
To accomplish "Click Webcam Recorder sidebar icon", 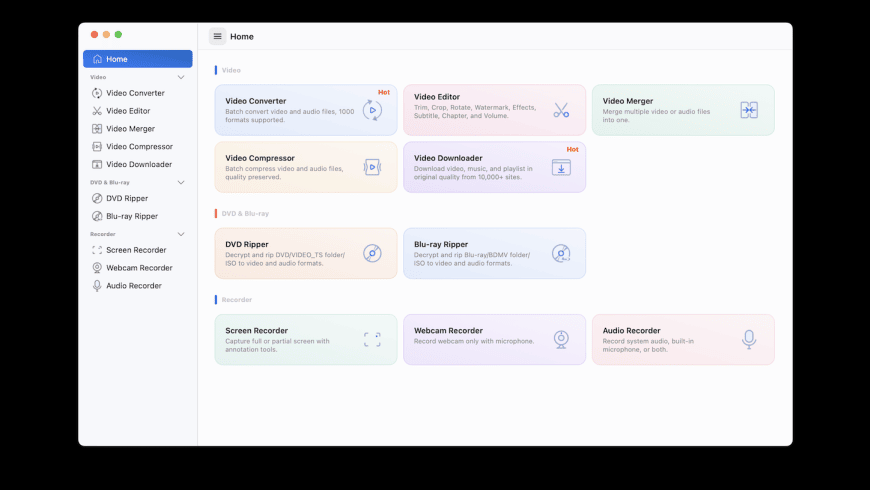I will 97,268.
